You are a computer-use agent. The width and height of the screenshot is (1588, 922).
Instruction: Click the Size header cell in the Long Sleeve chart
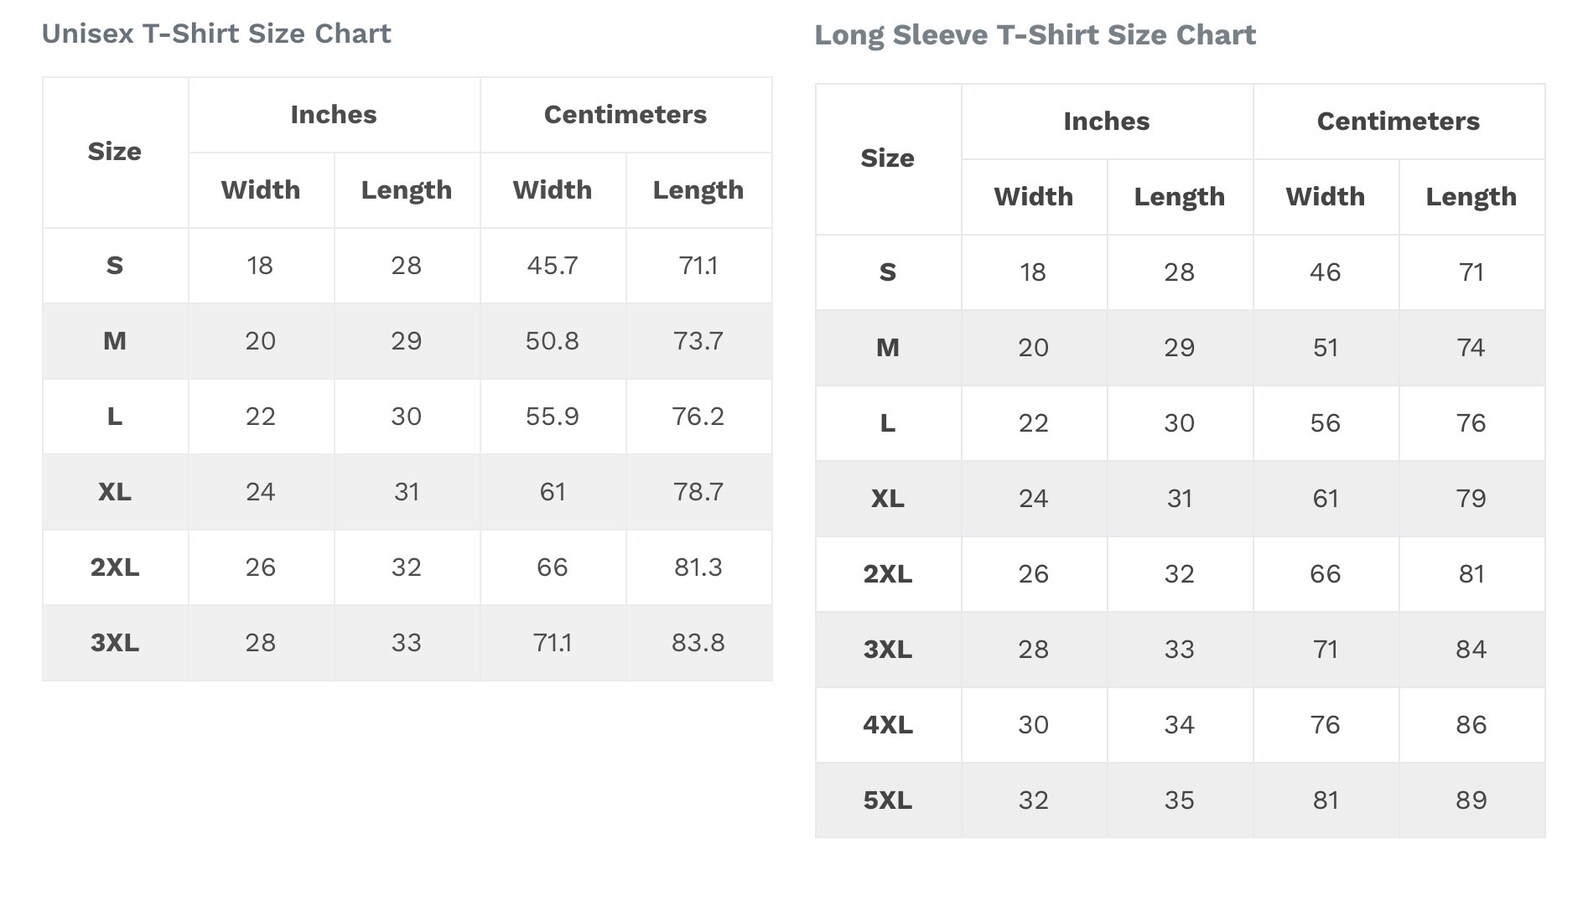[x=888, y=159]
